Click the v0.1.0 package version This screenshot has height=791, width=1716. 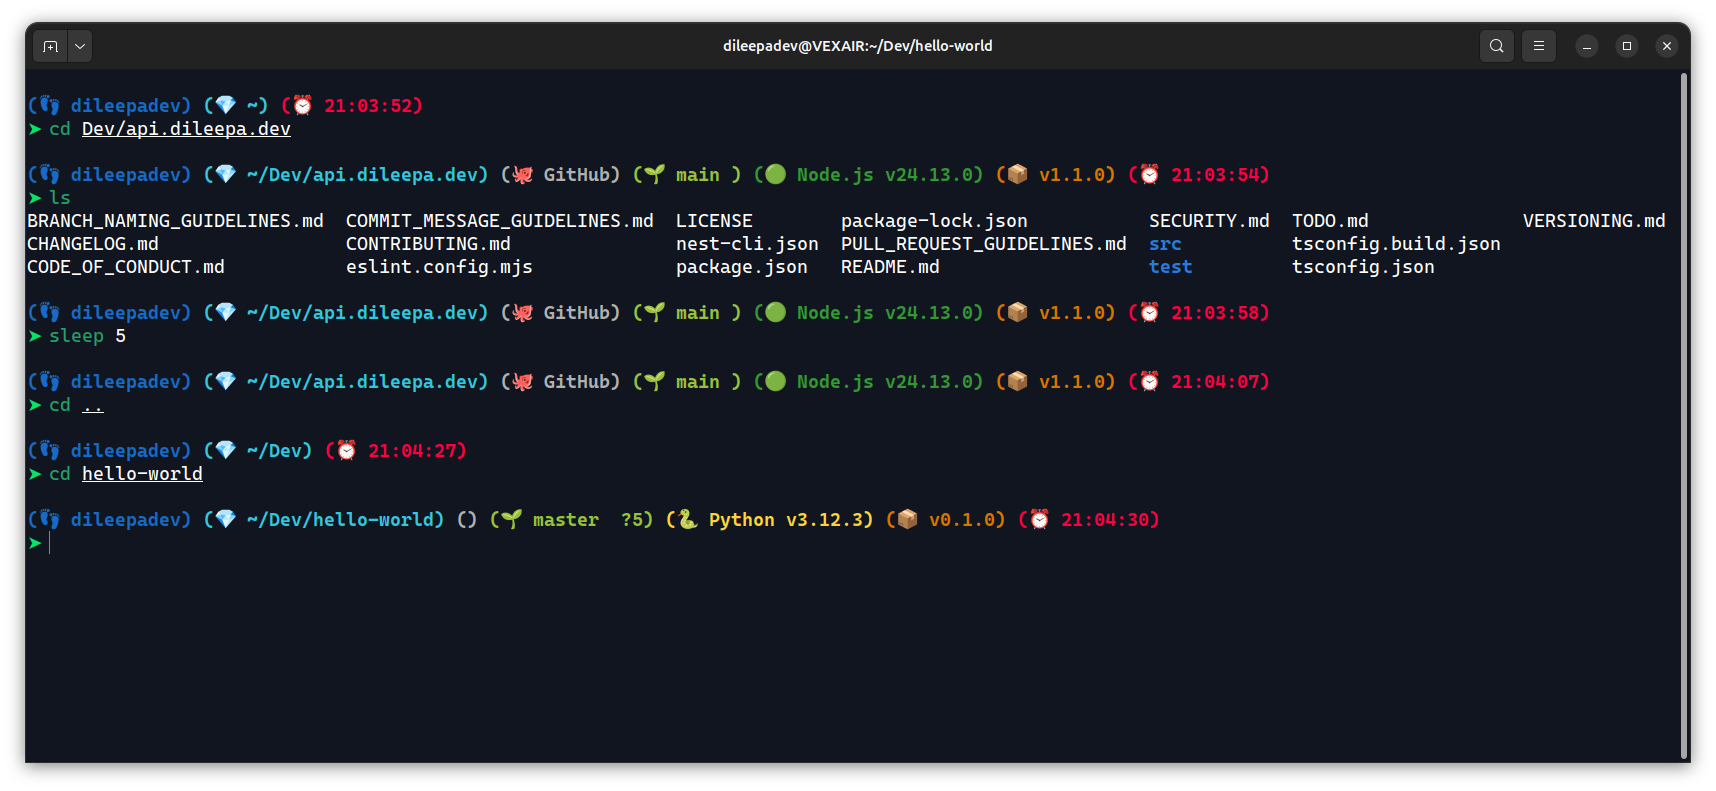962,520
